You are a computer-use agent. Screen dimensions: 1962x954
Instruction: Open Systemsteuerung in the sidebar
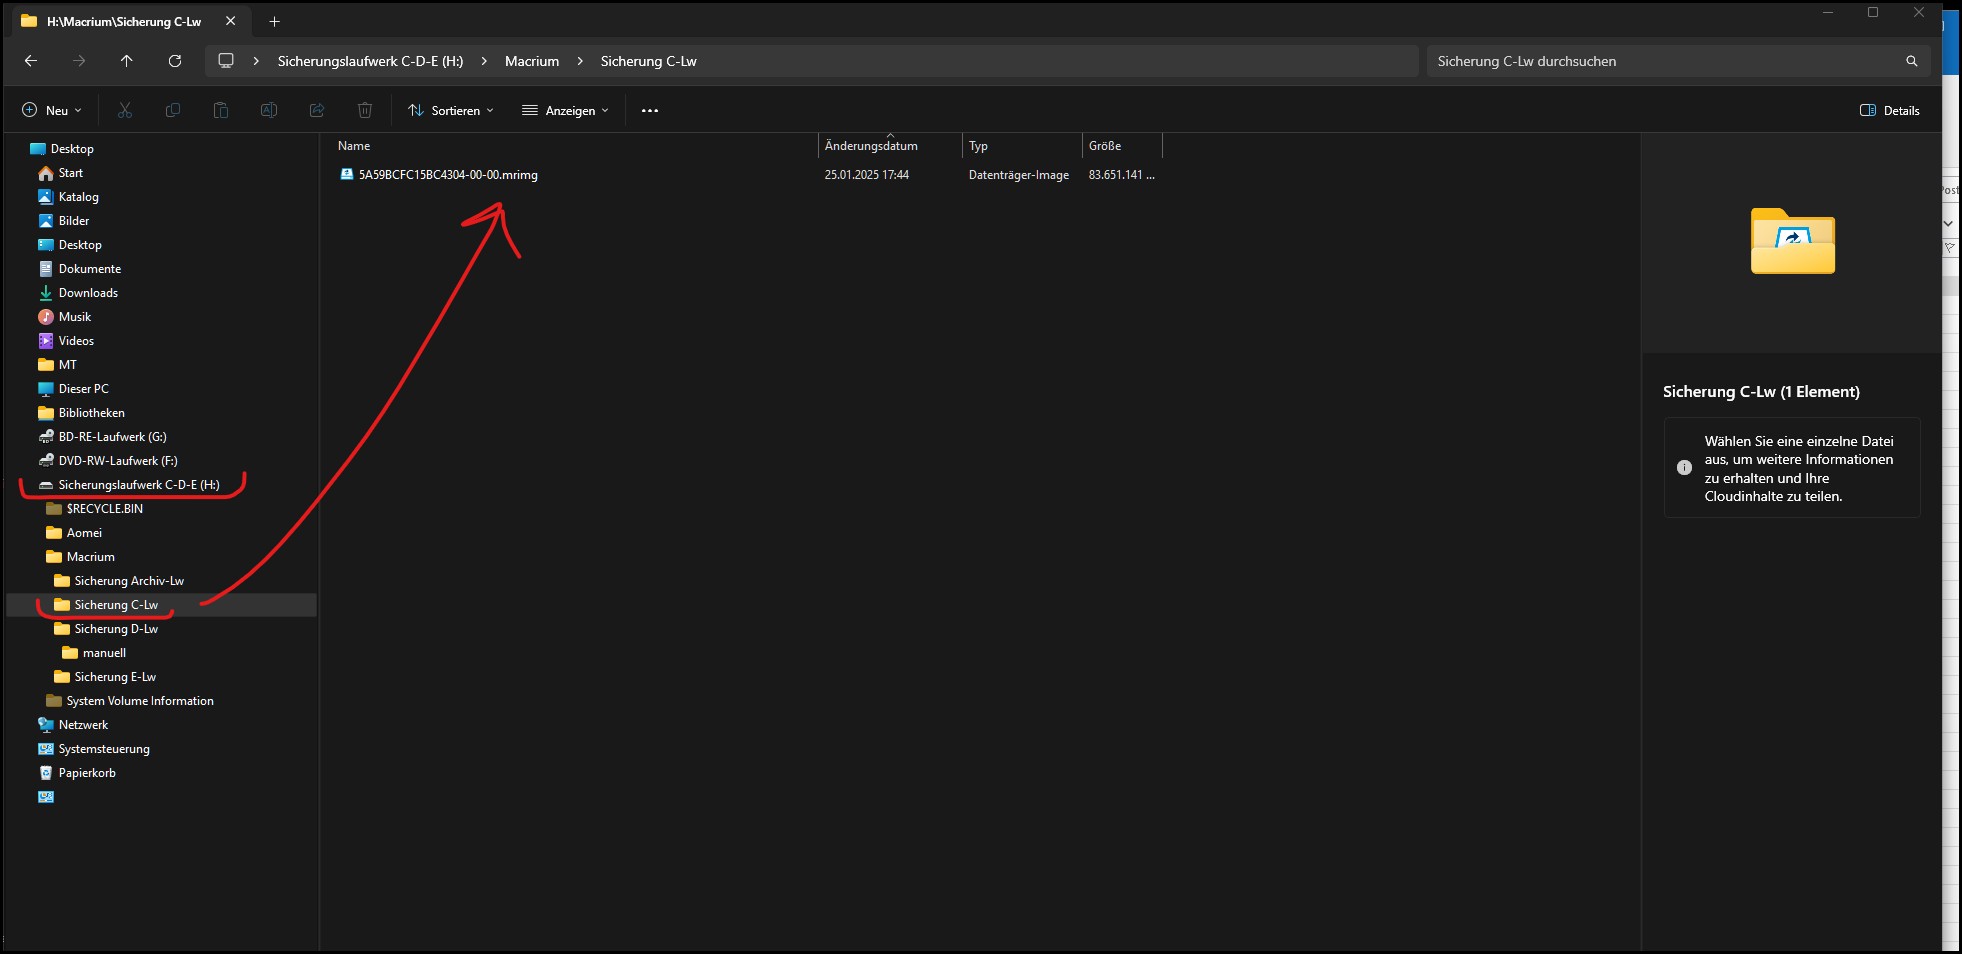pos(104,749)
